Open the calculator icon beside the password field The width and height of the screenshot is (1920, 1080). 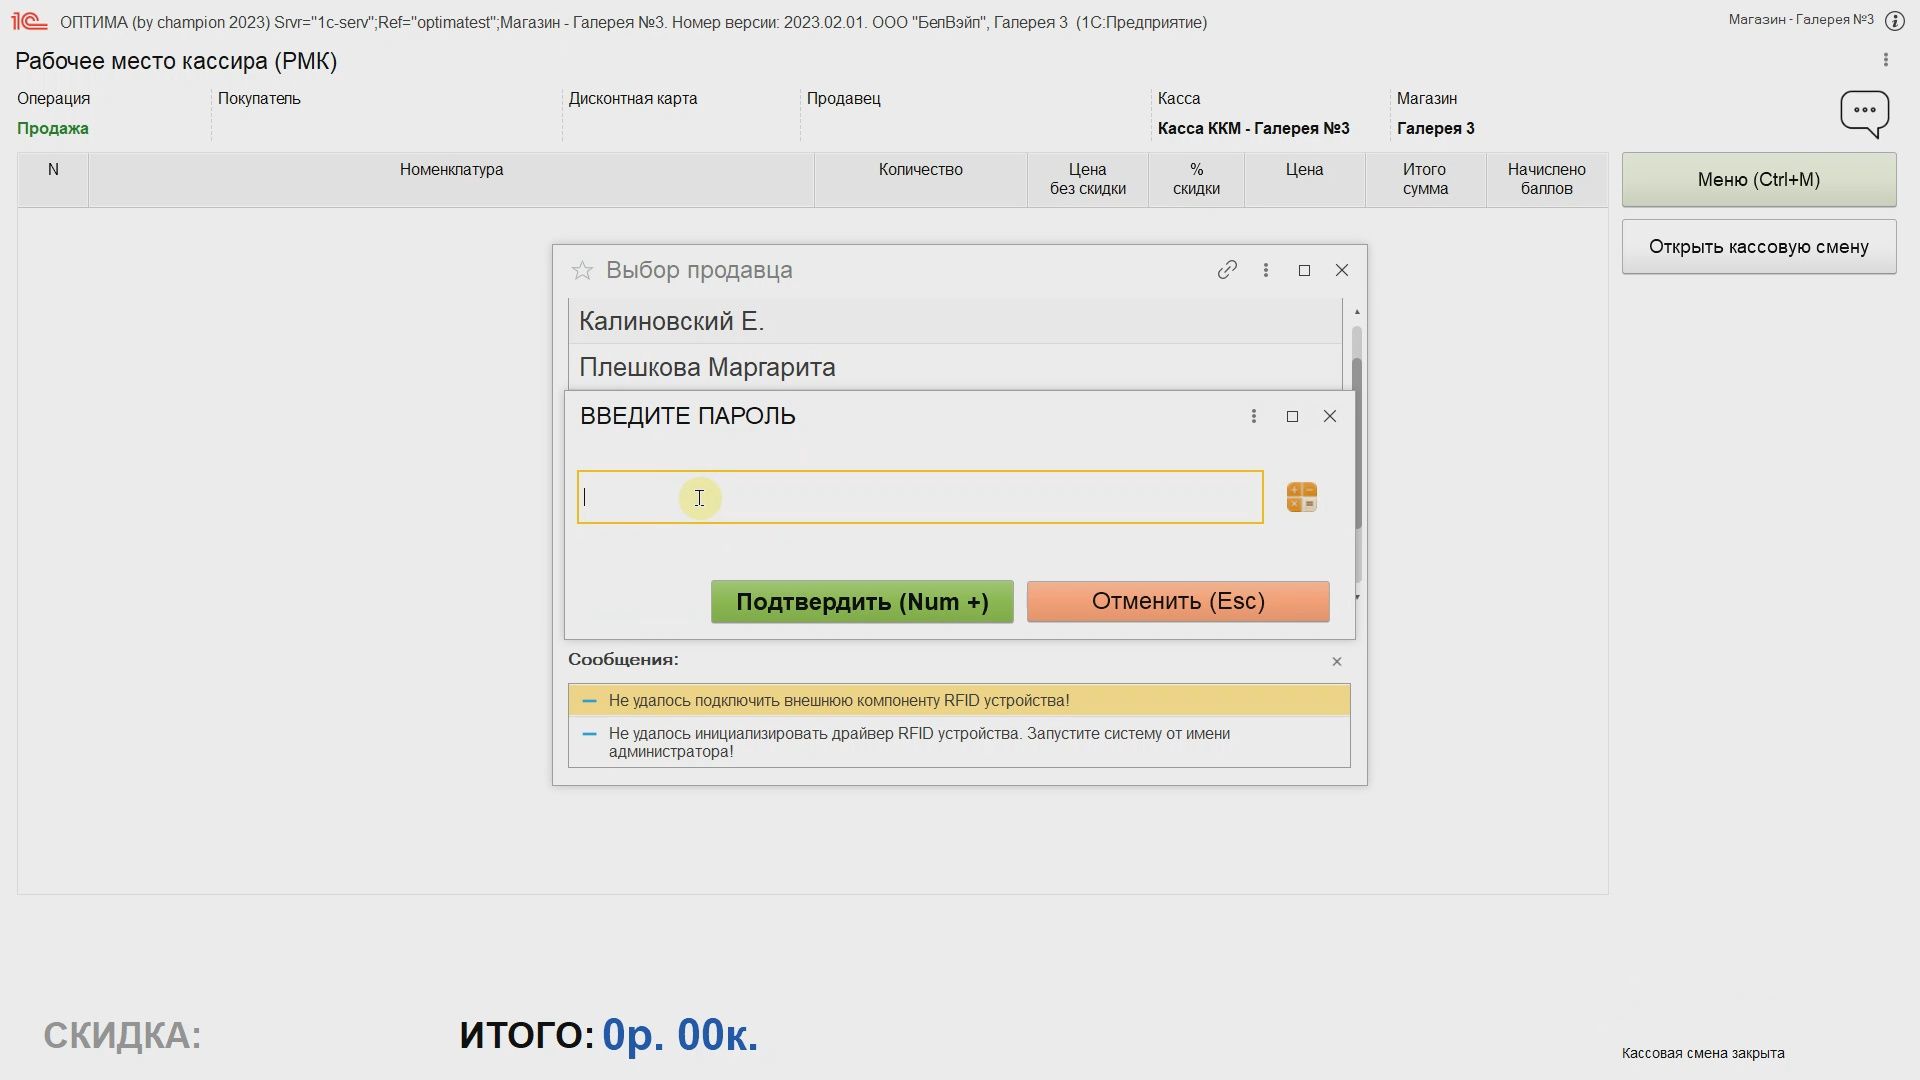pyautogui.click(x=1301, y=497)
